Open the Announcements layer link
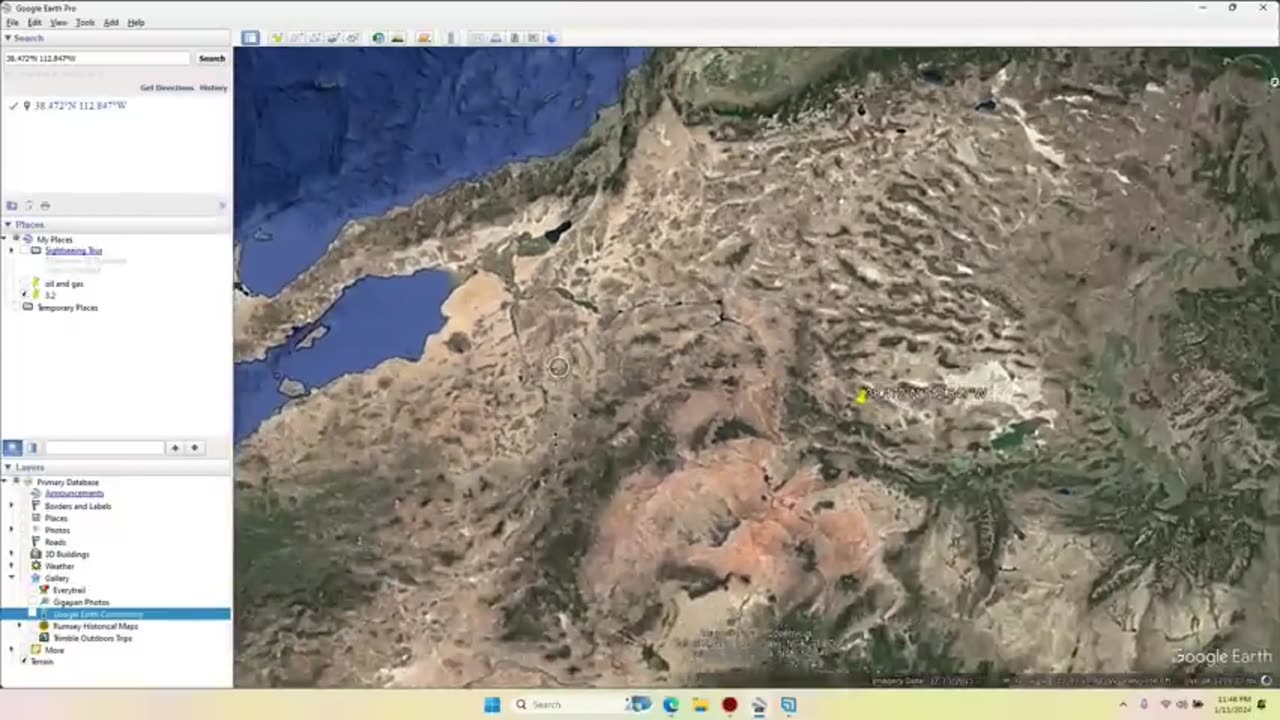Screen dimensions: 1280x720 point(74,494)
